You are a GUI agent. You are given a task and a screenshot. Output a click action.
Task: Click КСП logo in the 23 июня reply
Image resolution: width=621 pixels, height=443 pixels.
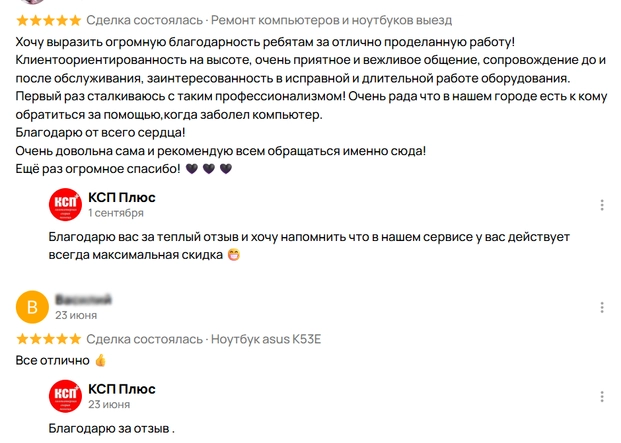(x=65, y=396)
